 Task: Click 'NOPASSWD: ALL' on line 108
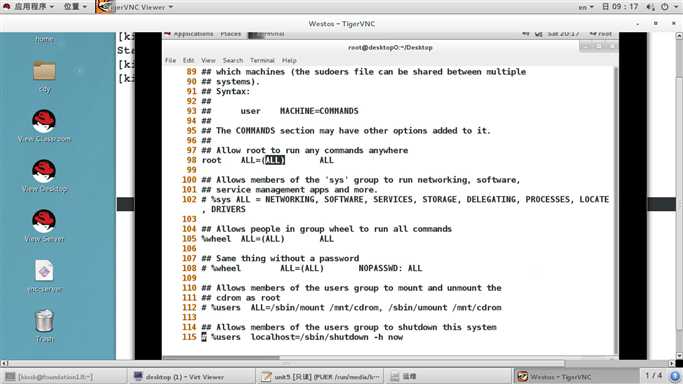coord(390,268)
